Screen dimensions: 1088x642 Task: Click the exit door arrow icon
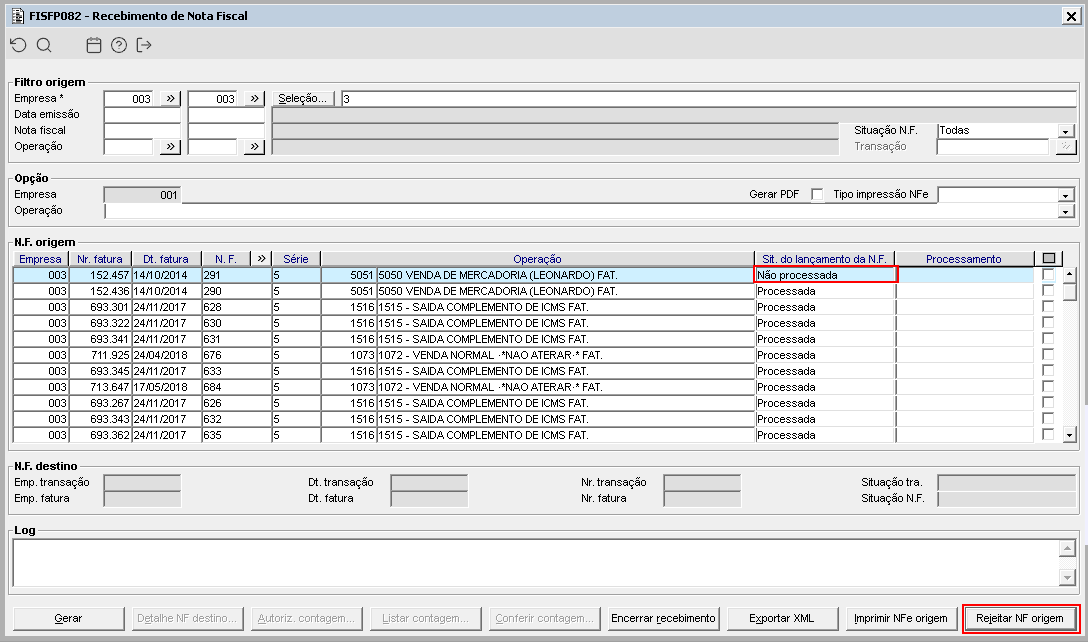144,45
